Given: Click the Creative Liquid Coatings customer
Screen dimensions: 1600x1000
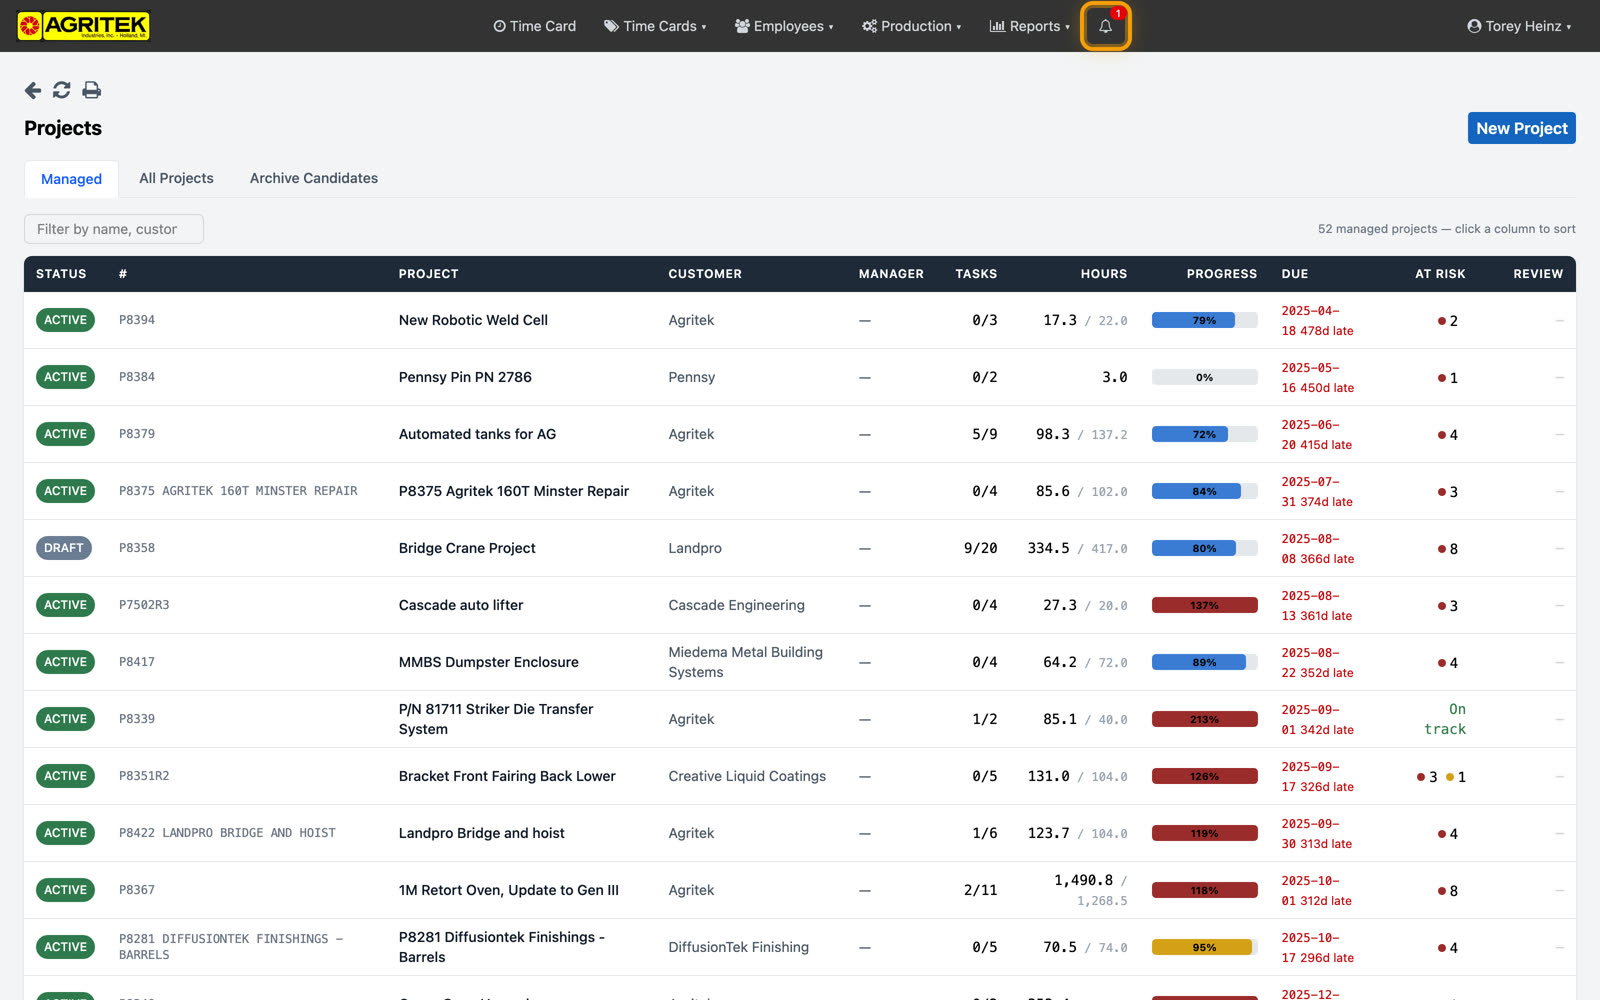Looking at the screenshot, I should 747,776.
